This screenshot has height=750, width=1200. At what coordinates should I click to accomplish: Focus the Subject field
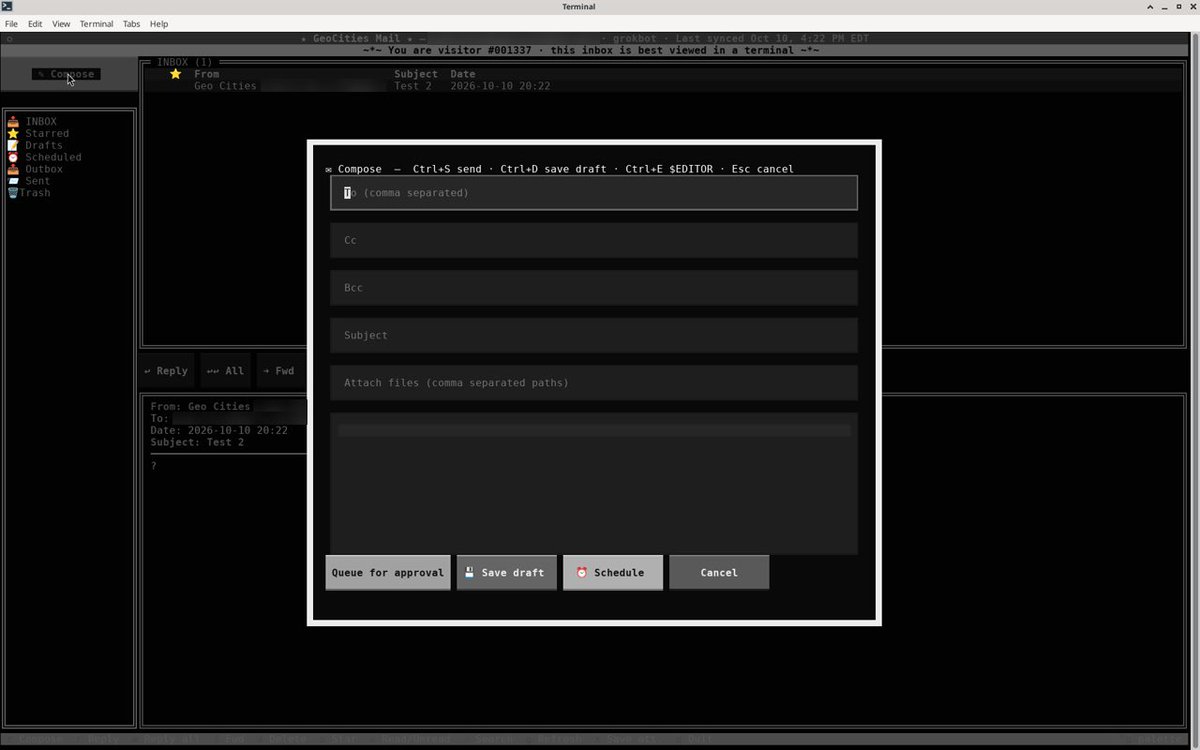coord(594,335)
